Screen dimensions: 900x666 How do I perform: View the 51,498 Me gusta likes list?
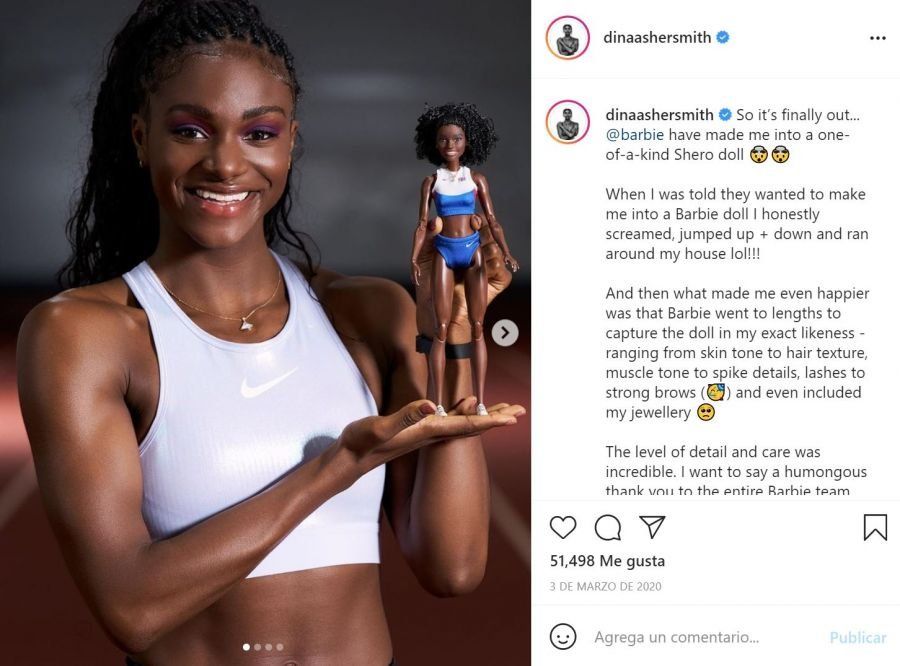click(x=607, y=561)
